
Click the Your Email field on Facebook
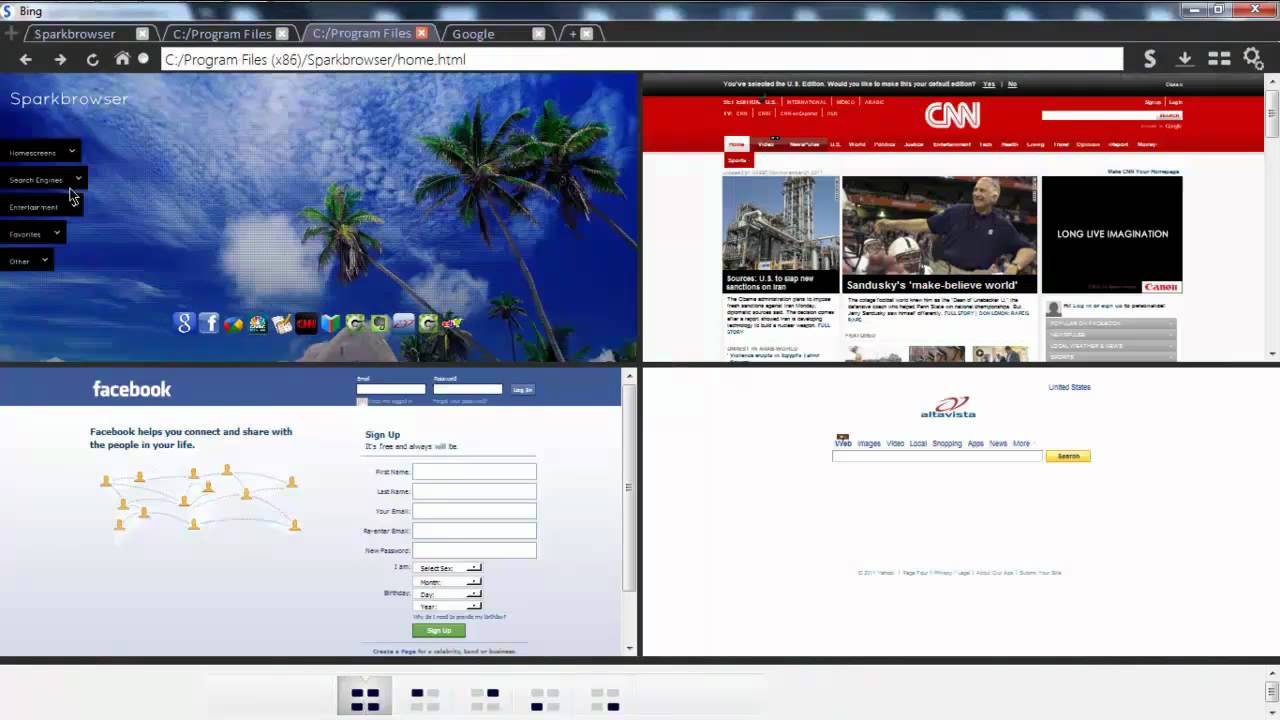[475, 511]
